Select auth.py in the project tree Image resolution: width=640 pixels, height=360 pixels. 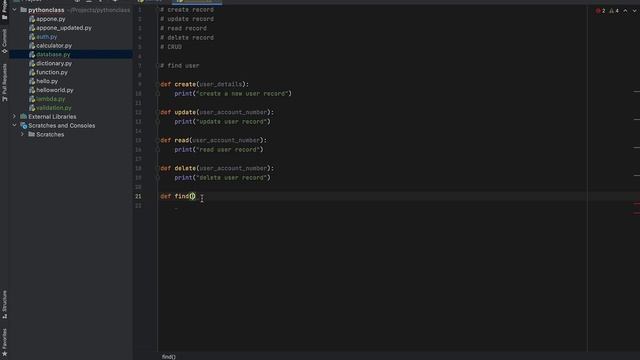tap(47, 37)
